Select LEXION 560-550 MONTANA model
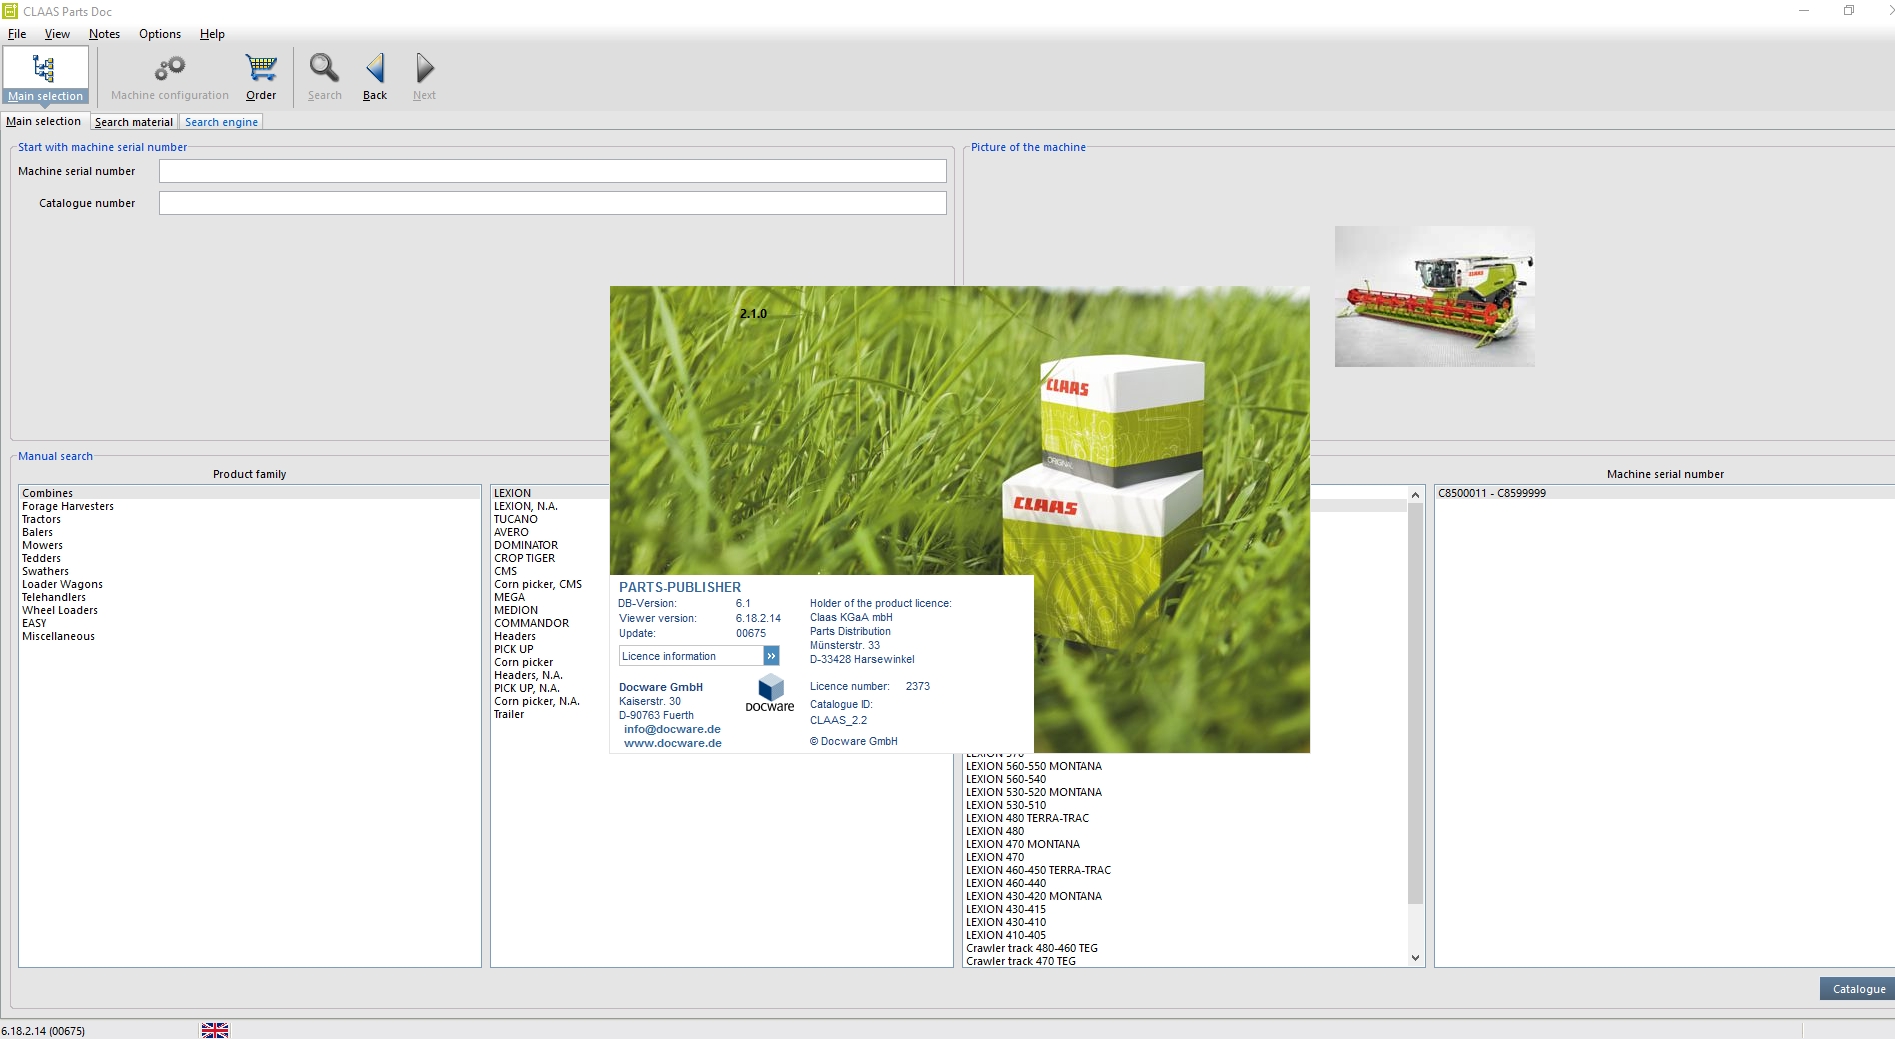The height and width of the screenshot is (1039, 1895). pos(1185,766)
